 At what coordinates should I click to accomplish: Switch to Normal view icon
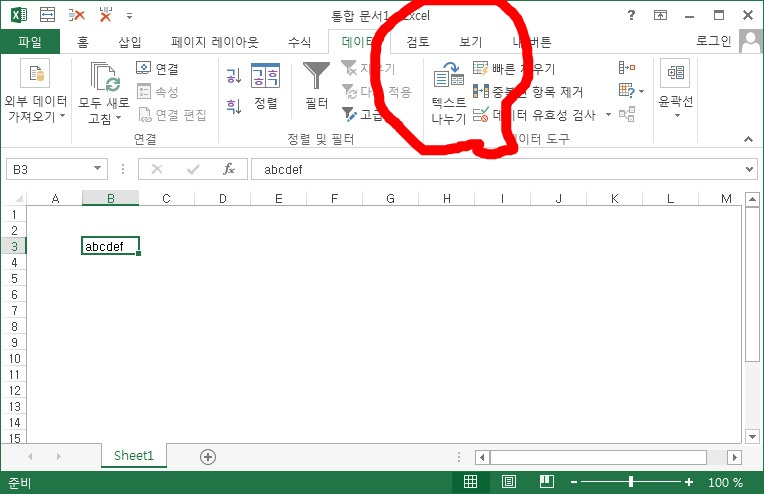coord(470,482)
